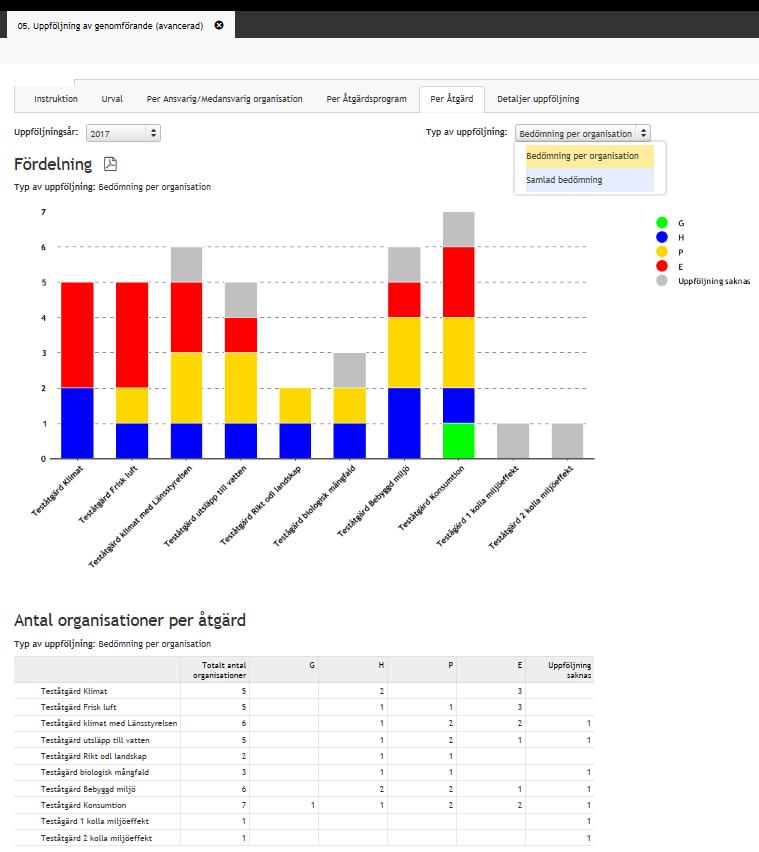This screenshot has height=852, width=759.
Task: Click 'Teståtgärd Rikt odl landskap' table row
Action: pyautogui.click(x=304, y=756)
